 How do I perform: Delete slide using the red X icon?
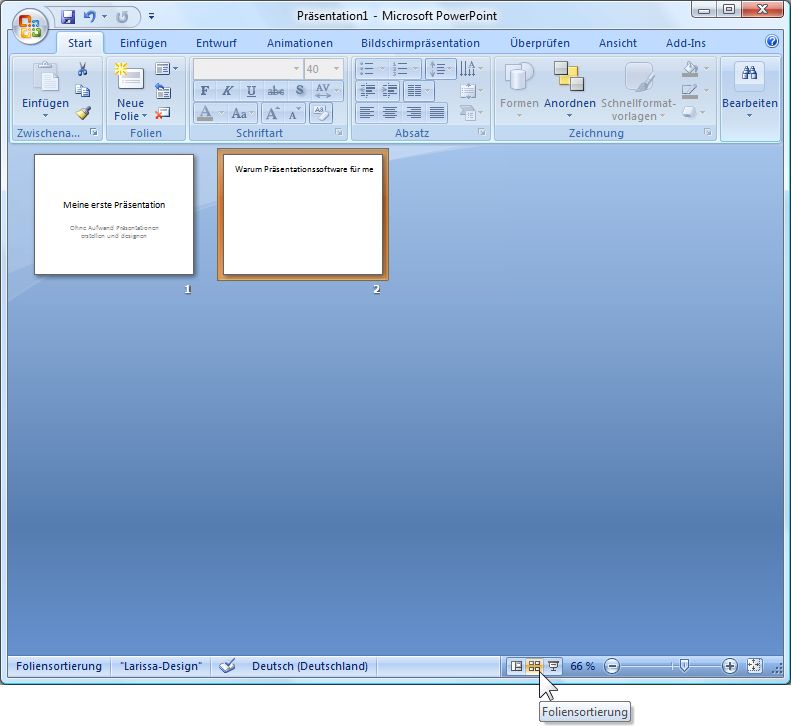coord(162,114)
